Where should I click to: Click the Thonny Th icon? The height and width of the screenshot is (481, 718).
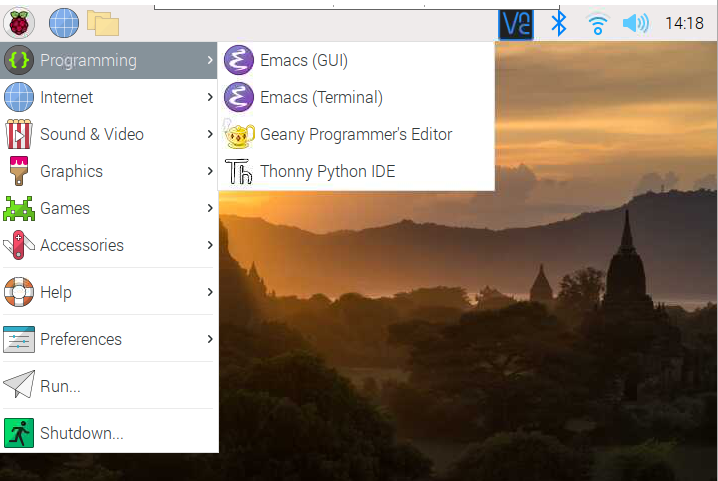(x=239, y=171)
